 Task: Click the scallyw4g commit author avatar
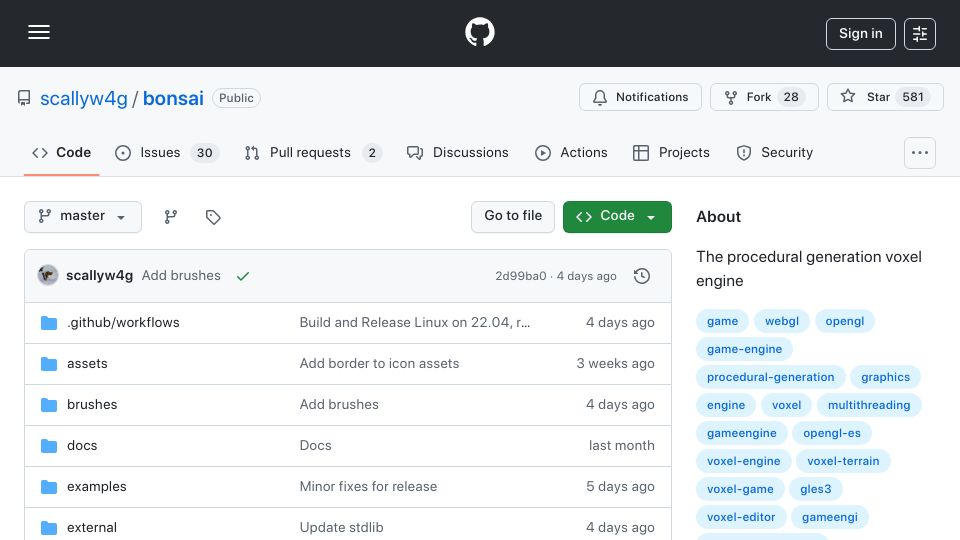48,276
